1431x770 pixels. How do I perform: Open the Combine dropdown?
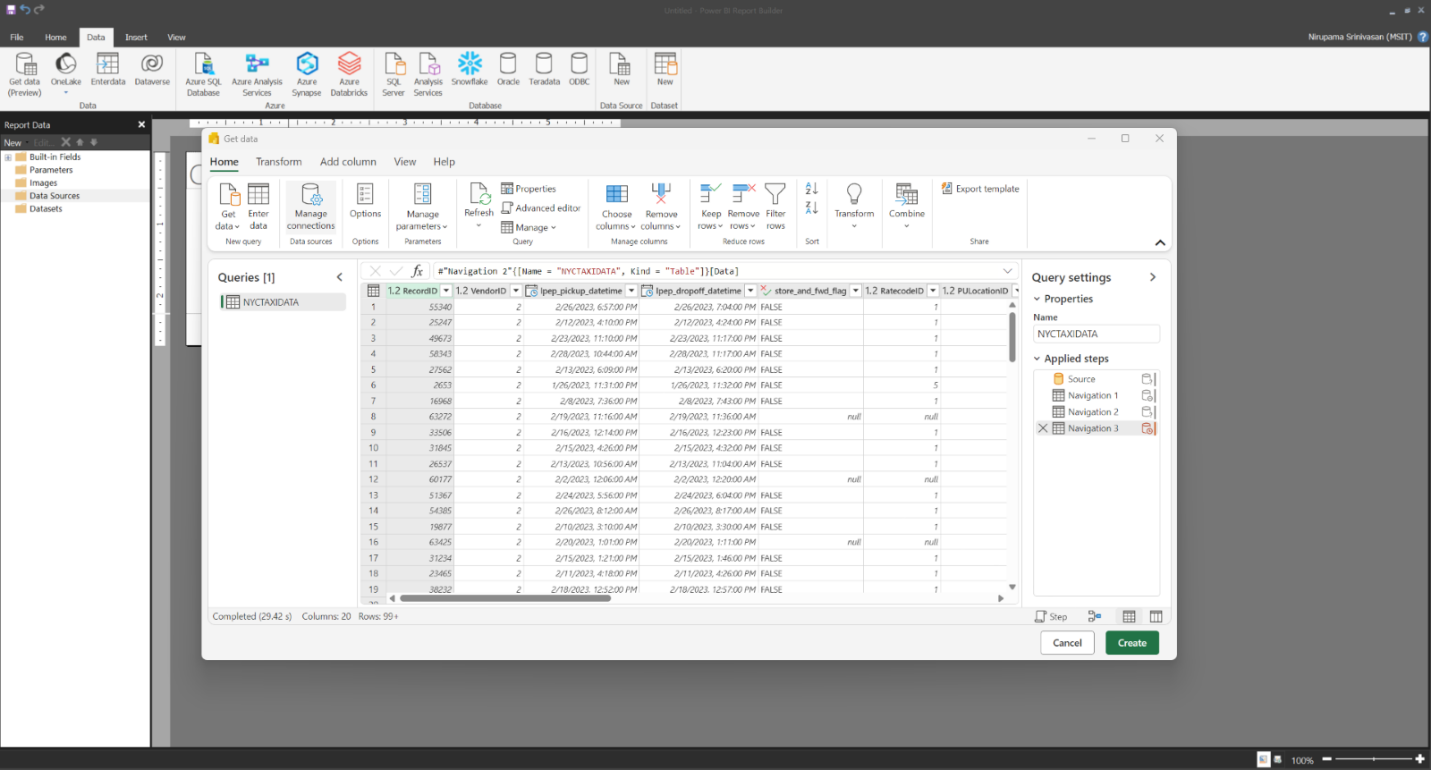906,207
